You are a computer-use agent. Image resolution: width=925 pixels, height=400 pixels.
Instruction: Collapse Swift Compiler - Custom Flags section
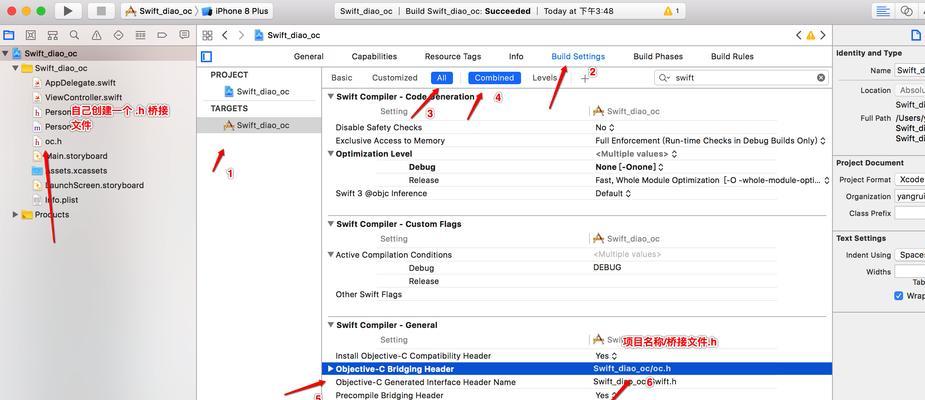click(x=331, y=224)
